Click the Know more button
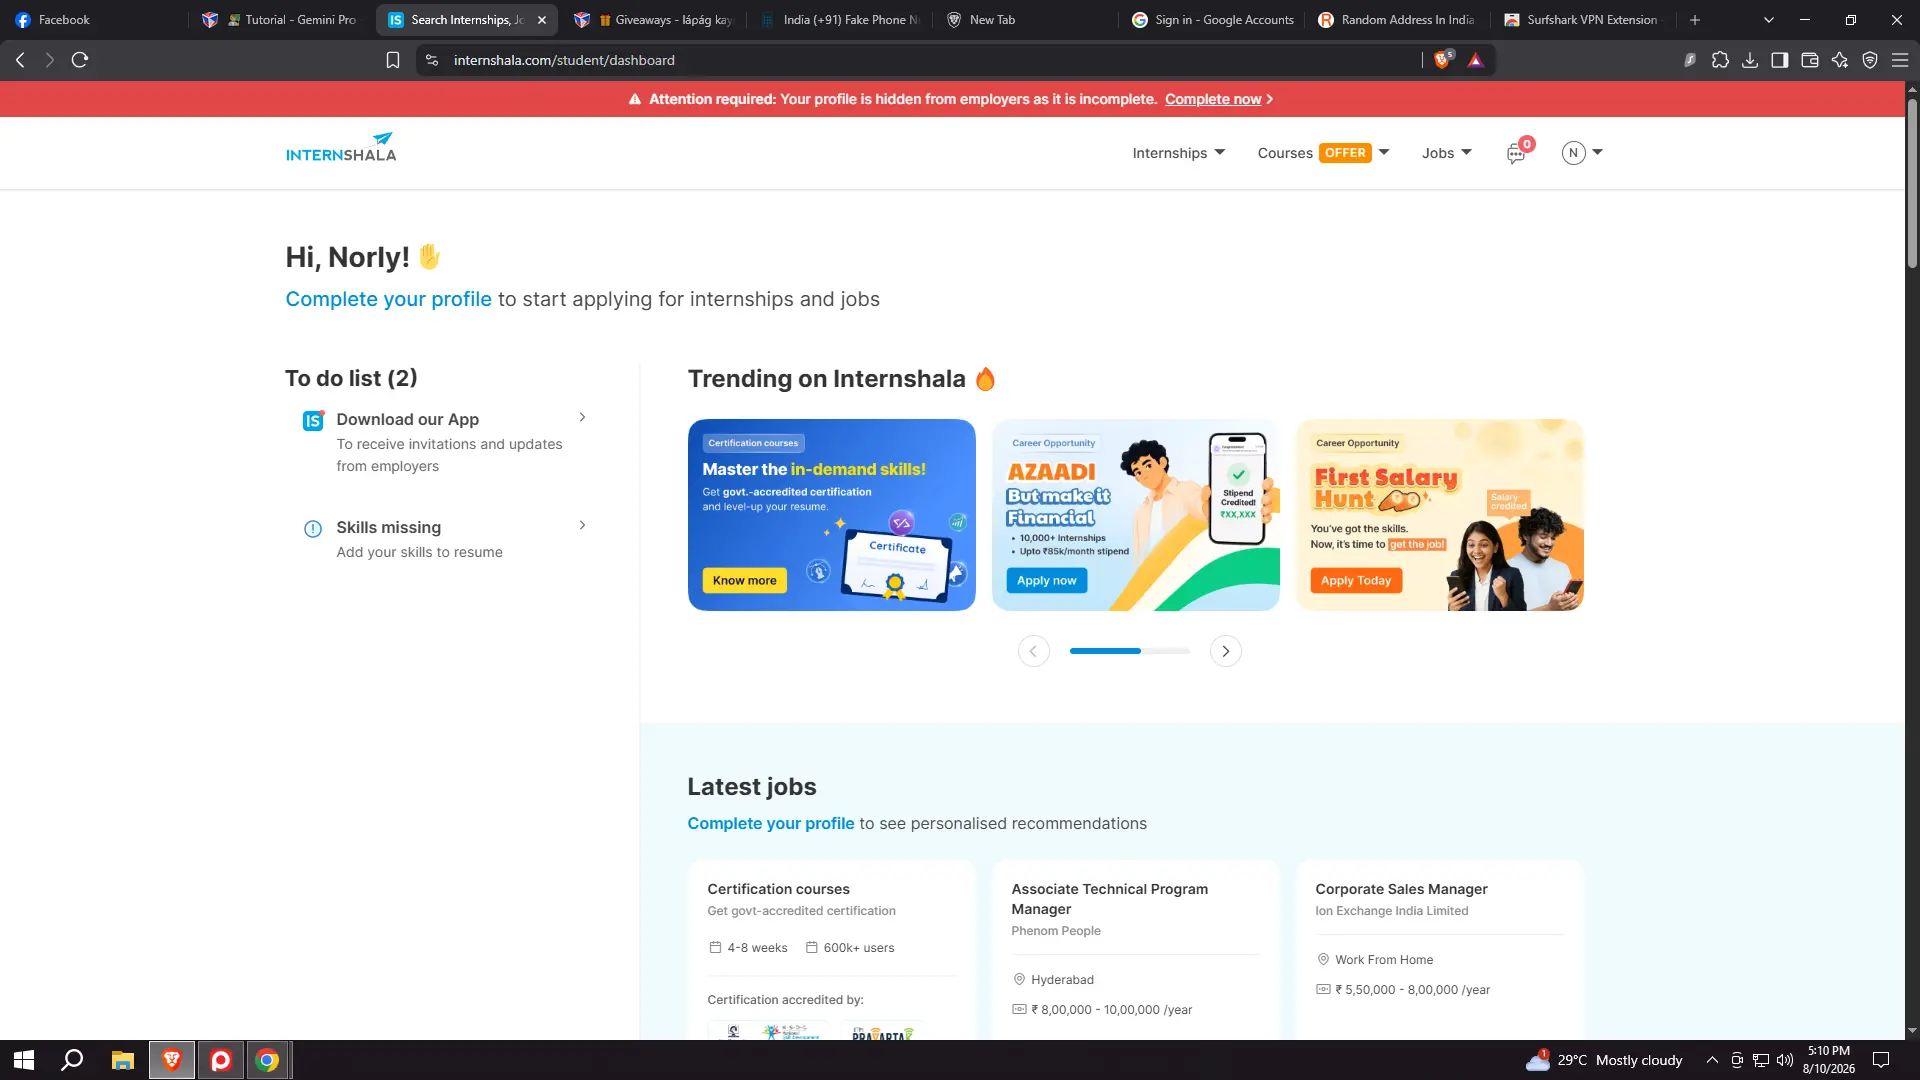This screenshot has width=1920, height=1080. 744,580
